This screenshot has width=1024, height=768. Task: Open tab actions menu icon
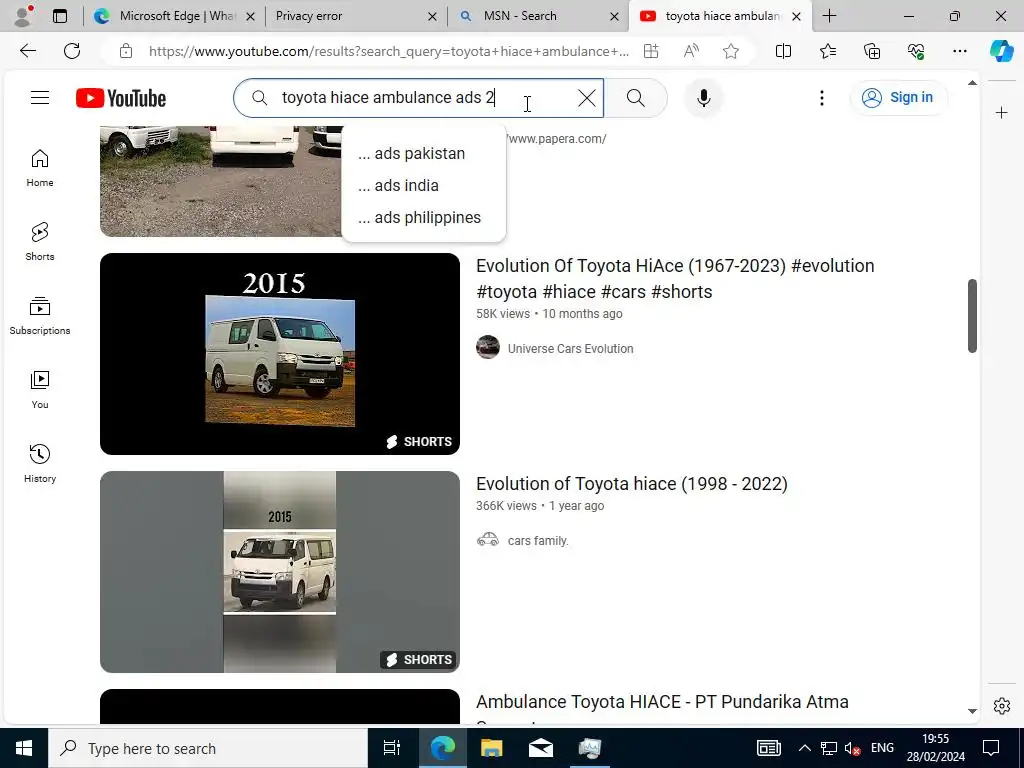(59, 16)
